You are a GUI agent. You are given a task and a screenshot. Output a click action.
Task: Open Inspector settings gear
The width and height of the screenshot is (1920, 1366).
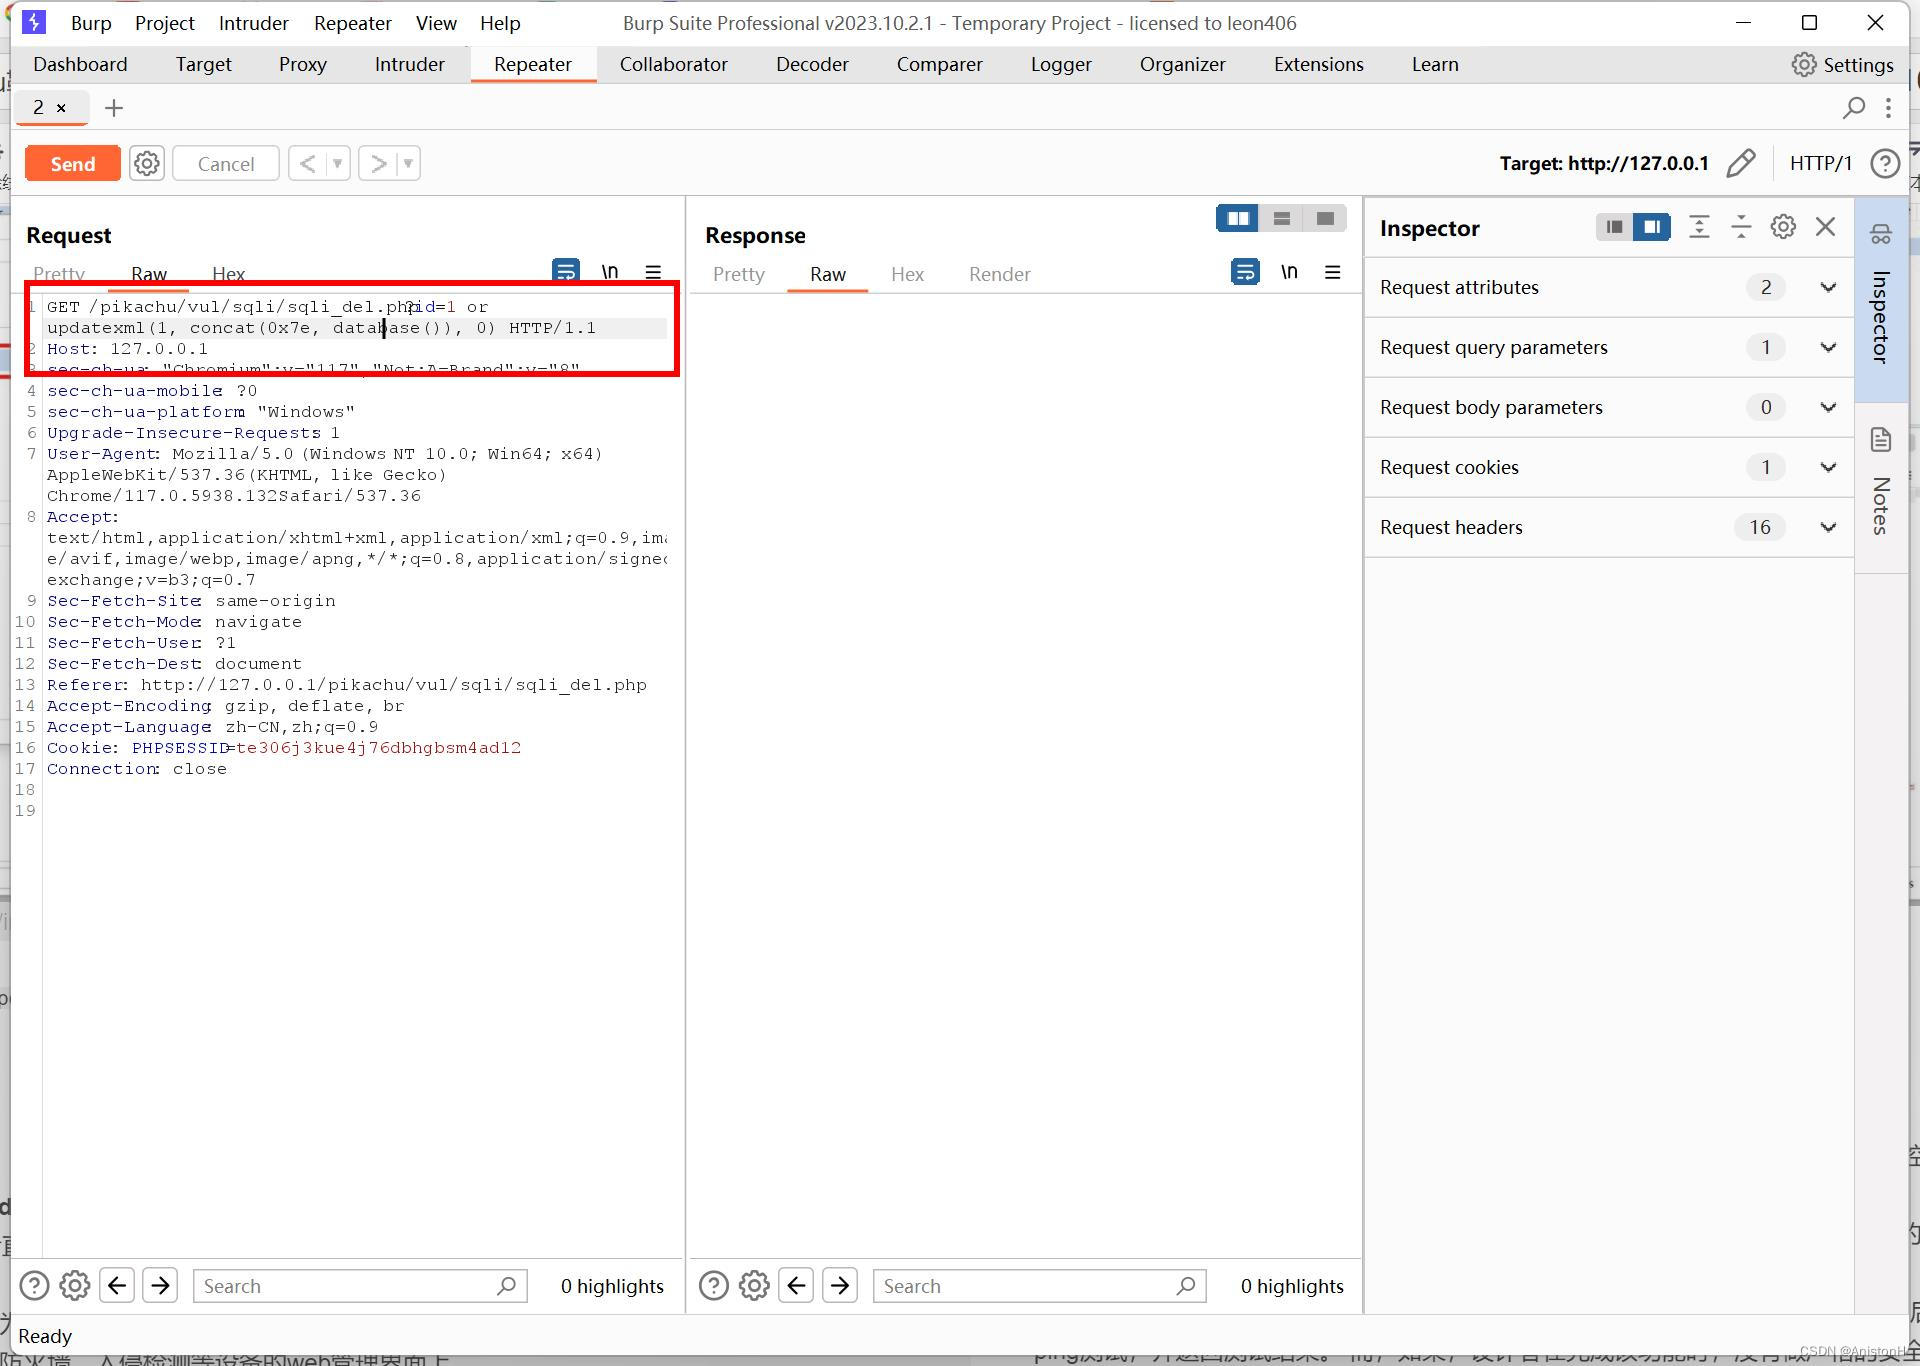(x=1783, y=227)
